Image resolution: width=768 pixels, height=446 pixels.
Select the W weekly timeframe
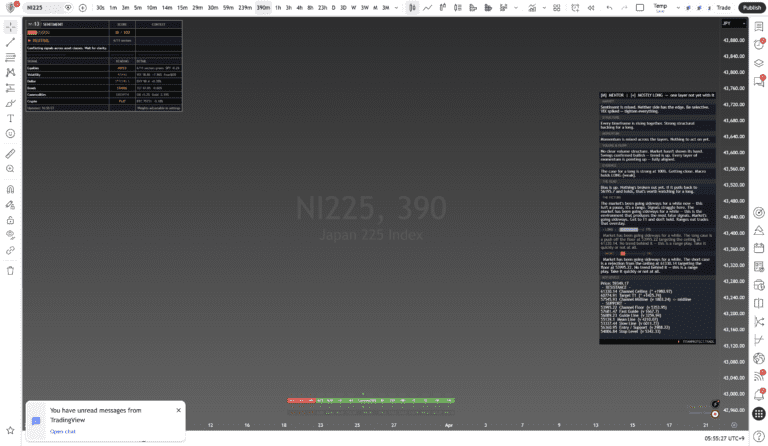(x=354, y=8)
